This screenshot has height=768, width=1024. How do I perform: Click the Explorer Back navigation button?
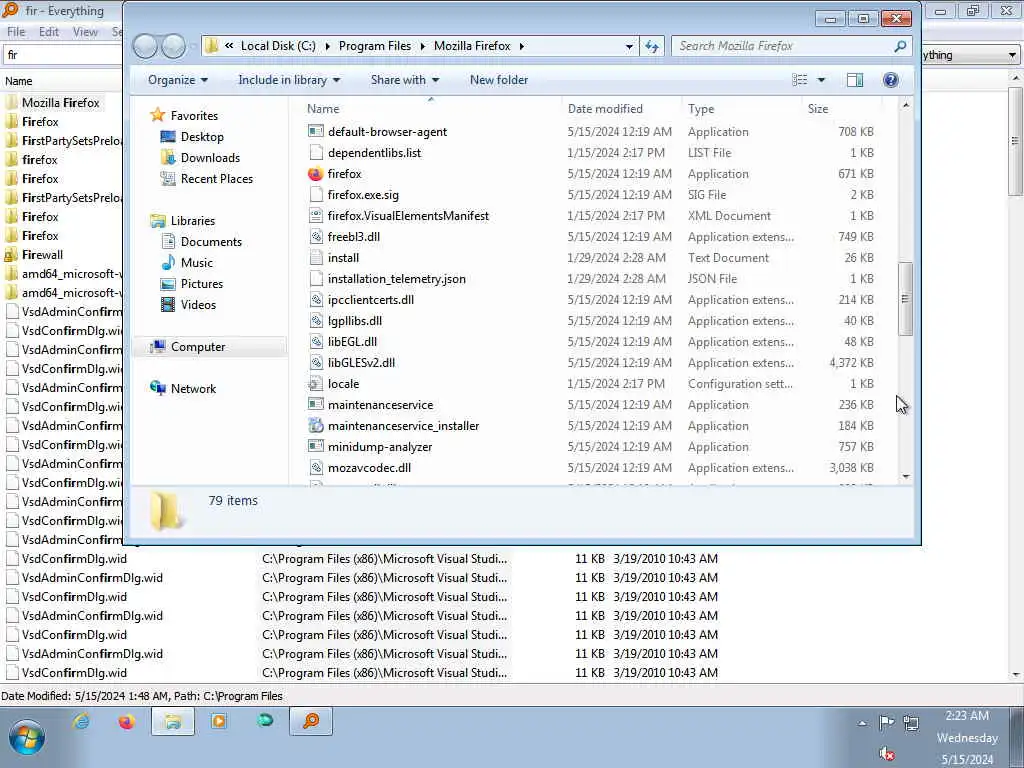145,46
